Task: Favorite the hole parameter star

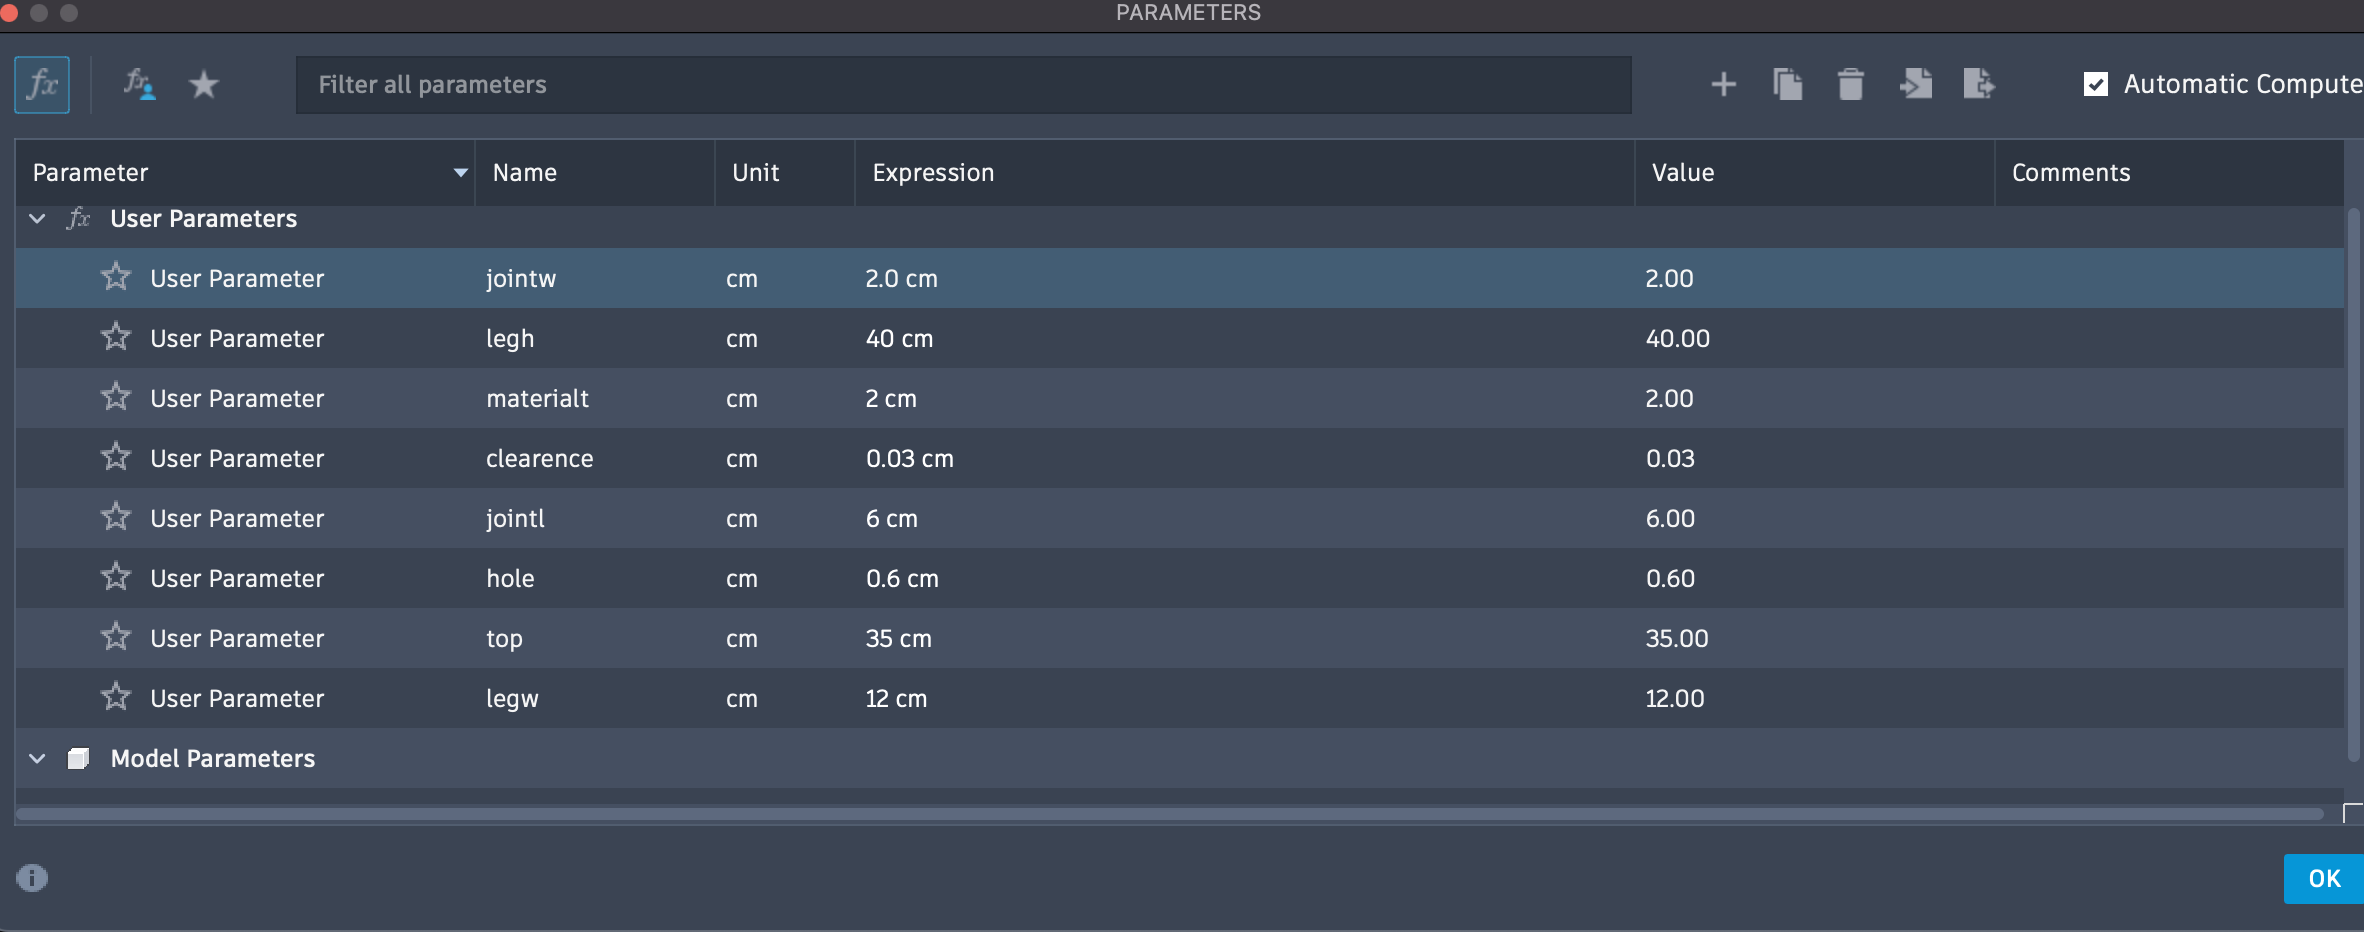Action: coord(116,578)
